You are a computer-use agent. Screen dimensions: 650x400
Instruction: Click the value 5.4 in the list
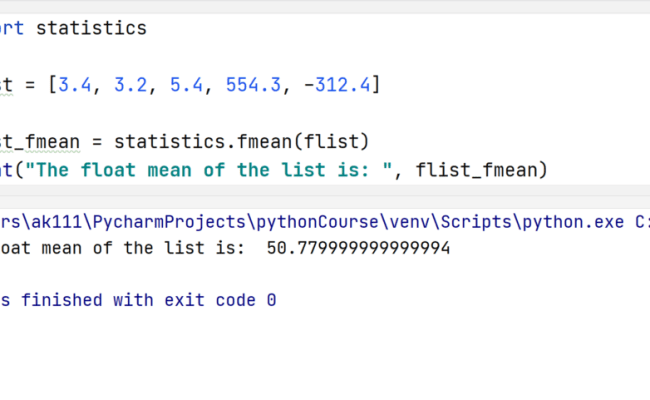tap(186, 85)
